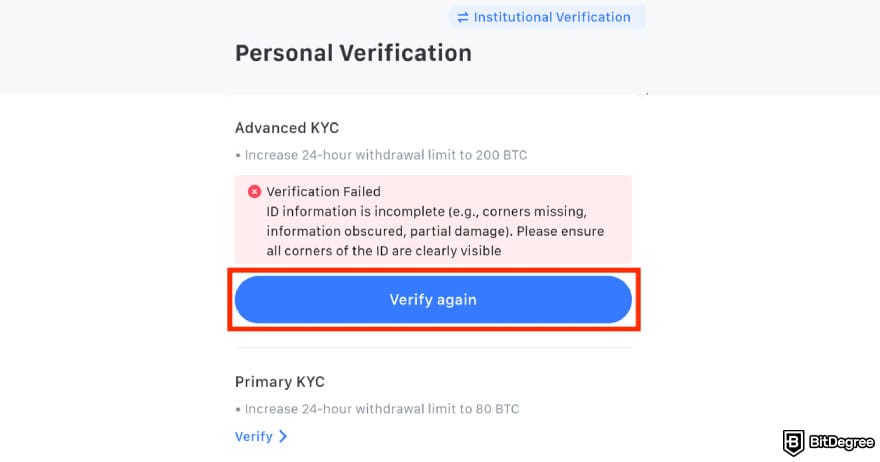The image size is (880, 462).
Task: Click the swap arrows icon beside Institutional Verification
Action: coord(462,17)
